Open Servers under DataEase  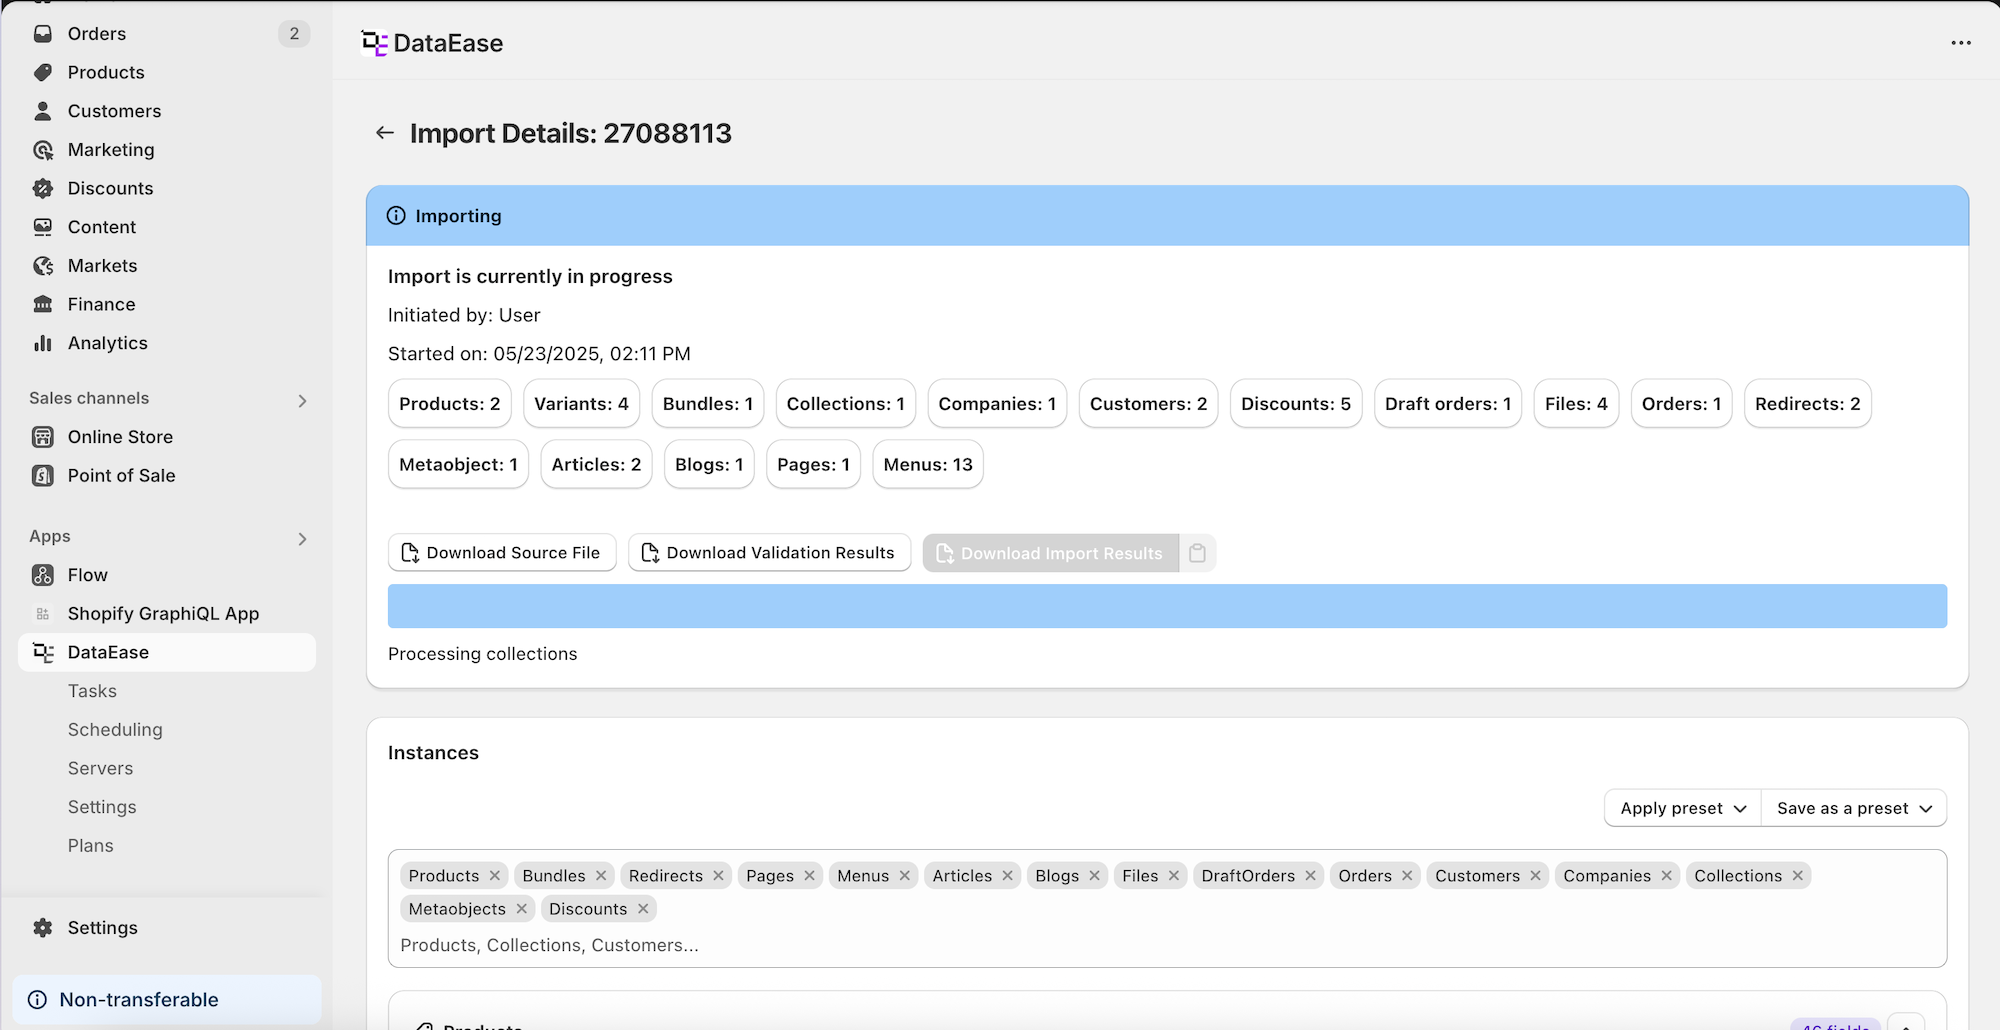pos(100,768)
